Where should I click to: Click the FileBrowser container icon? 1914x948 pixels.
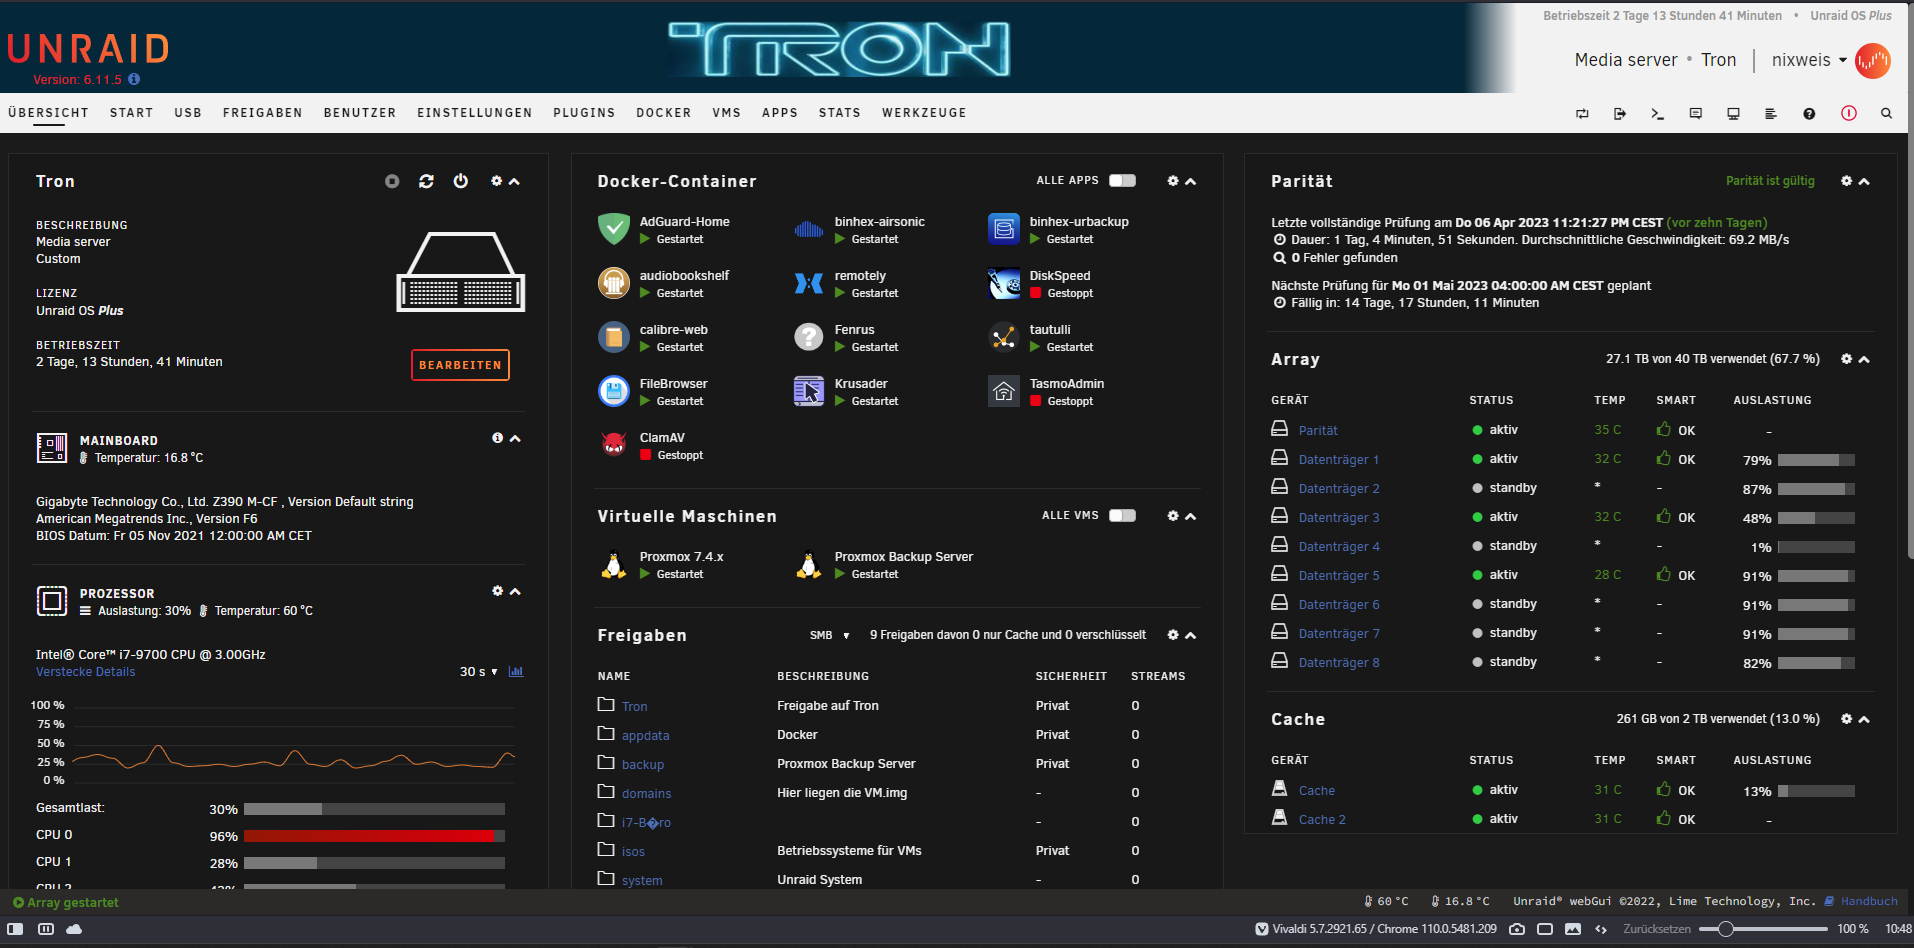coord(613,391)
